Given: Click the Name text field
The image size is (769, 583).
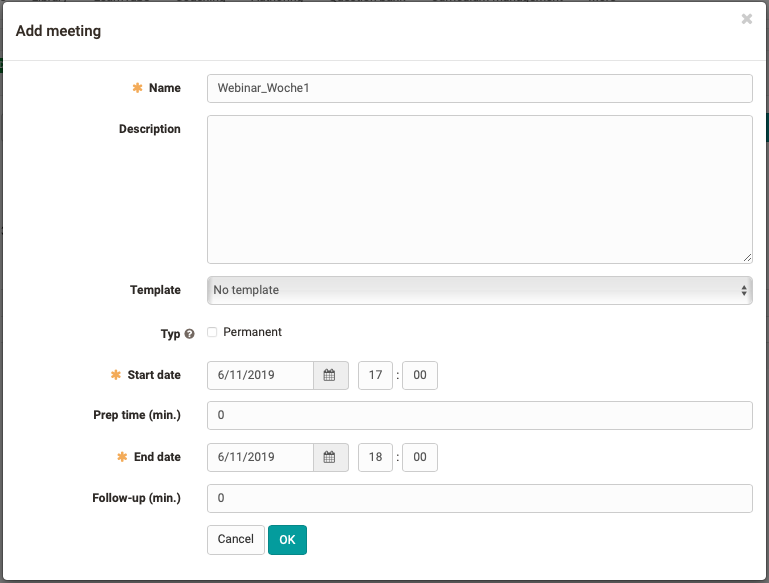Looking at the screenshot, I should [x=479, y=88].
